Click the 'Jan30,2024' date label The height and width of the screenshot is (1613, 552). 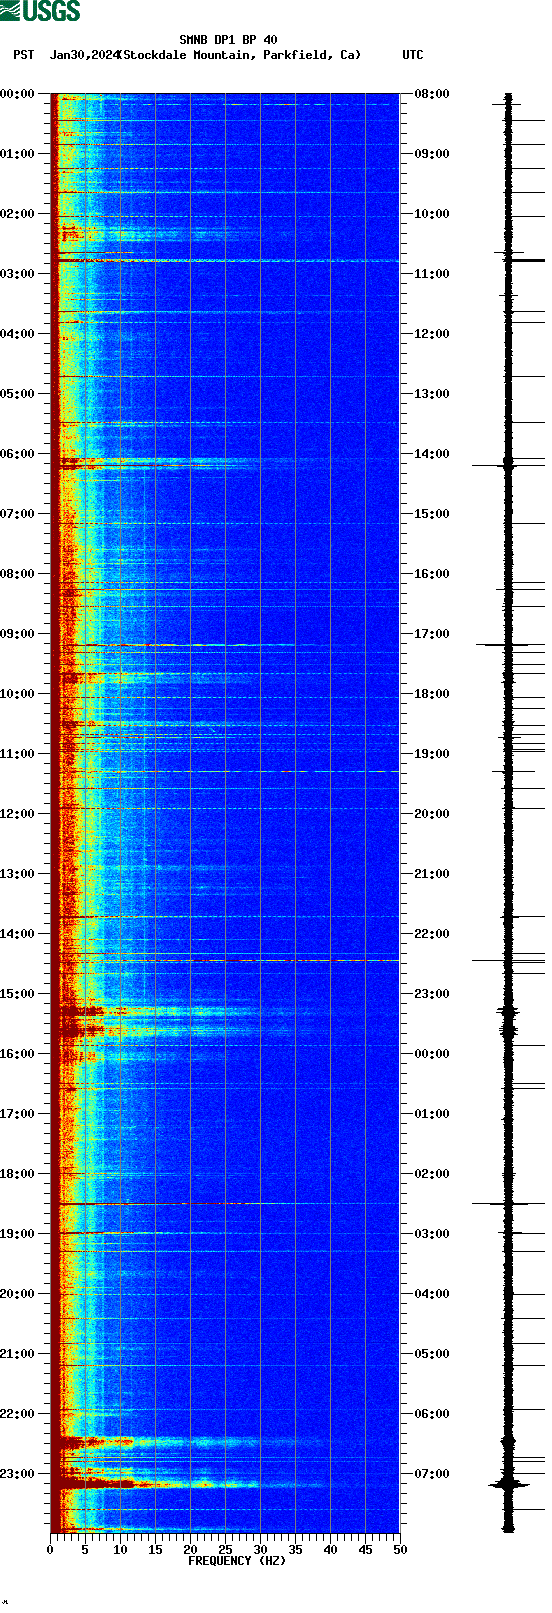click(x=84, y=55)
